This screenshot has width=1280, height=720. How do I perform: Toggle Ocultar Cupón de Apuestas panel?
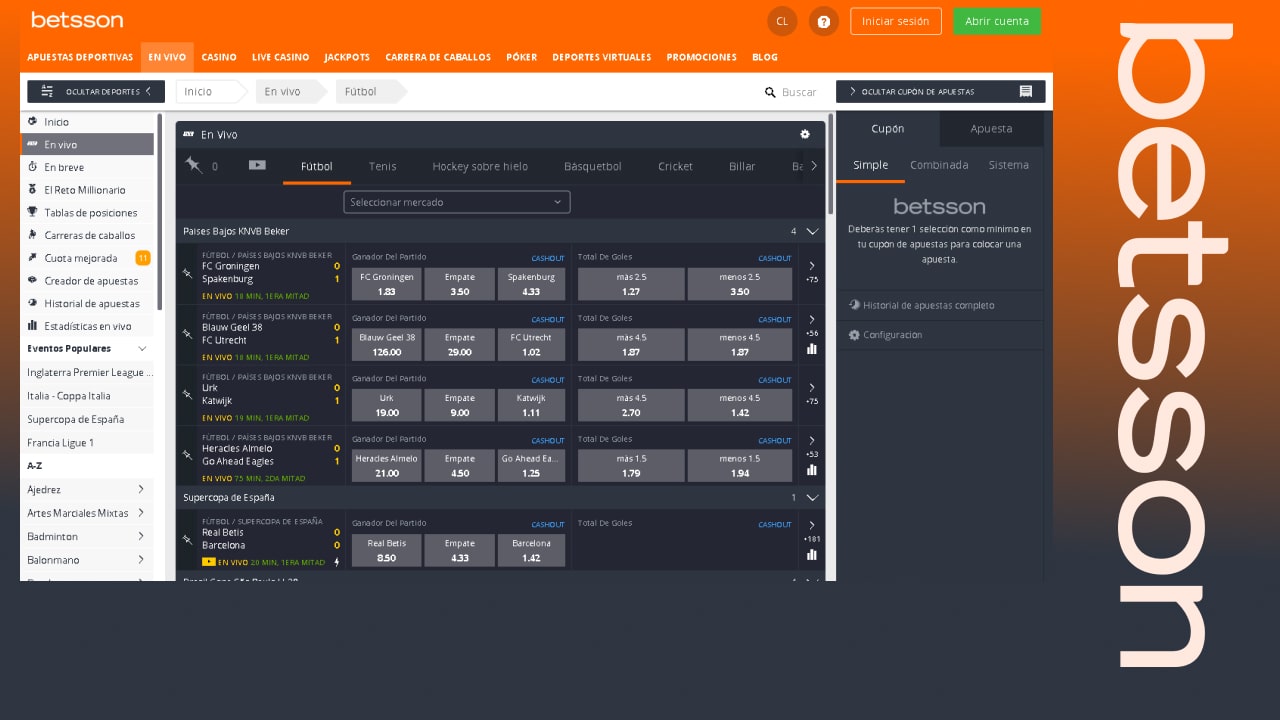941,91
